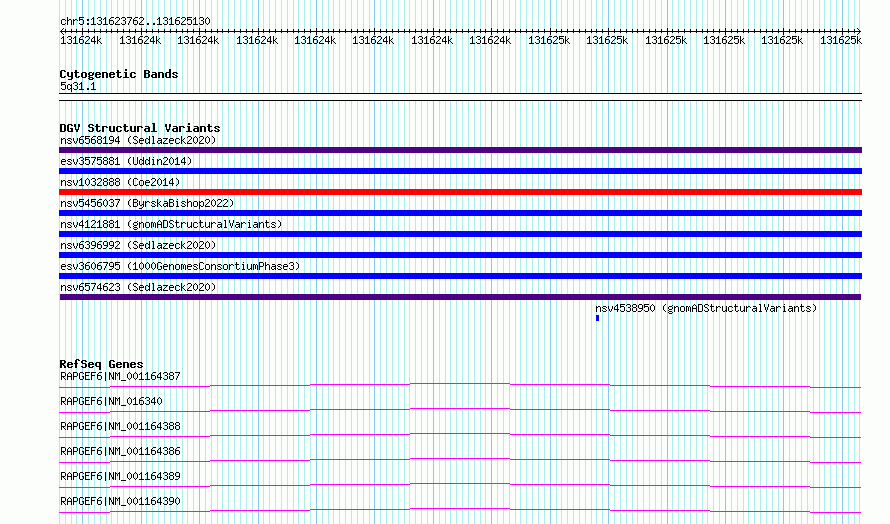Screen dimensions: 890x524
Task: Open nsv4538950 (gnomADStructuralVariants) label
Action: pos(706,308)
